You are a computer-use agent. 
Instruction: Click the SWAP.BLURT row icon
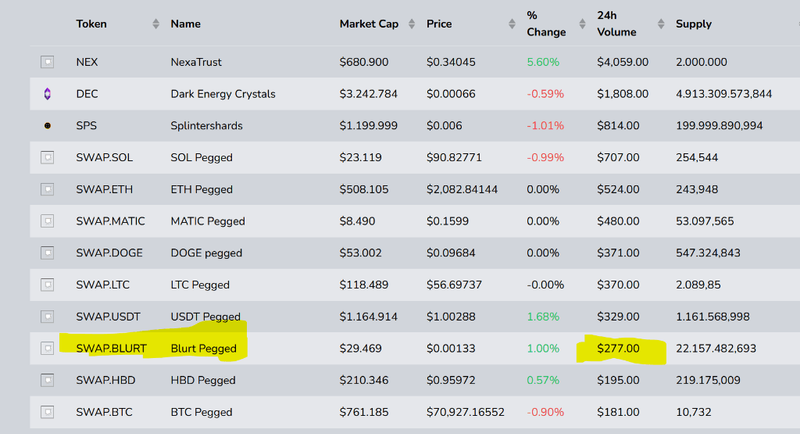(47, 348)
